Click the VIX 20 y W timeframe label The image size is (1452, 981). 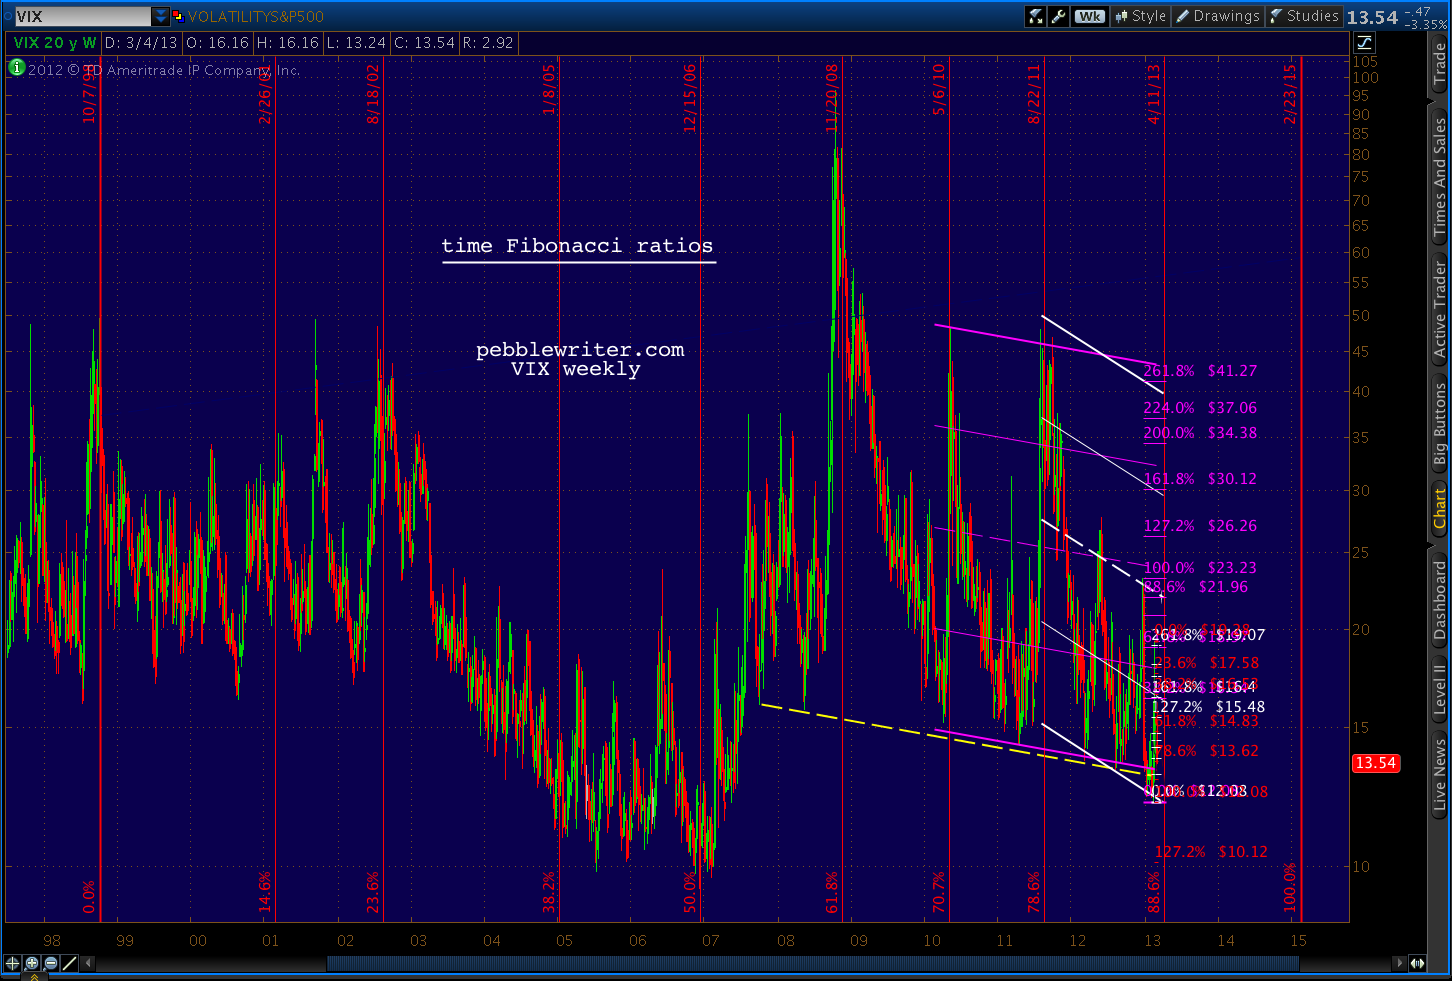[55, 43]
